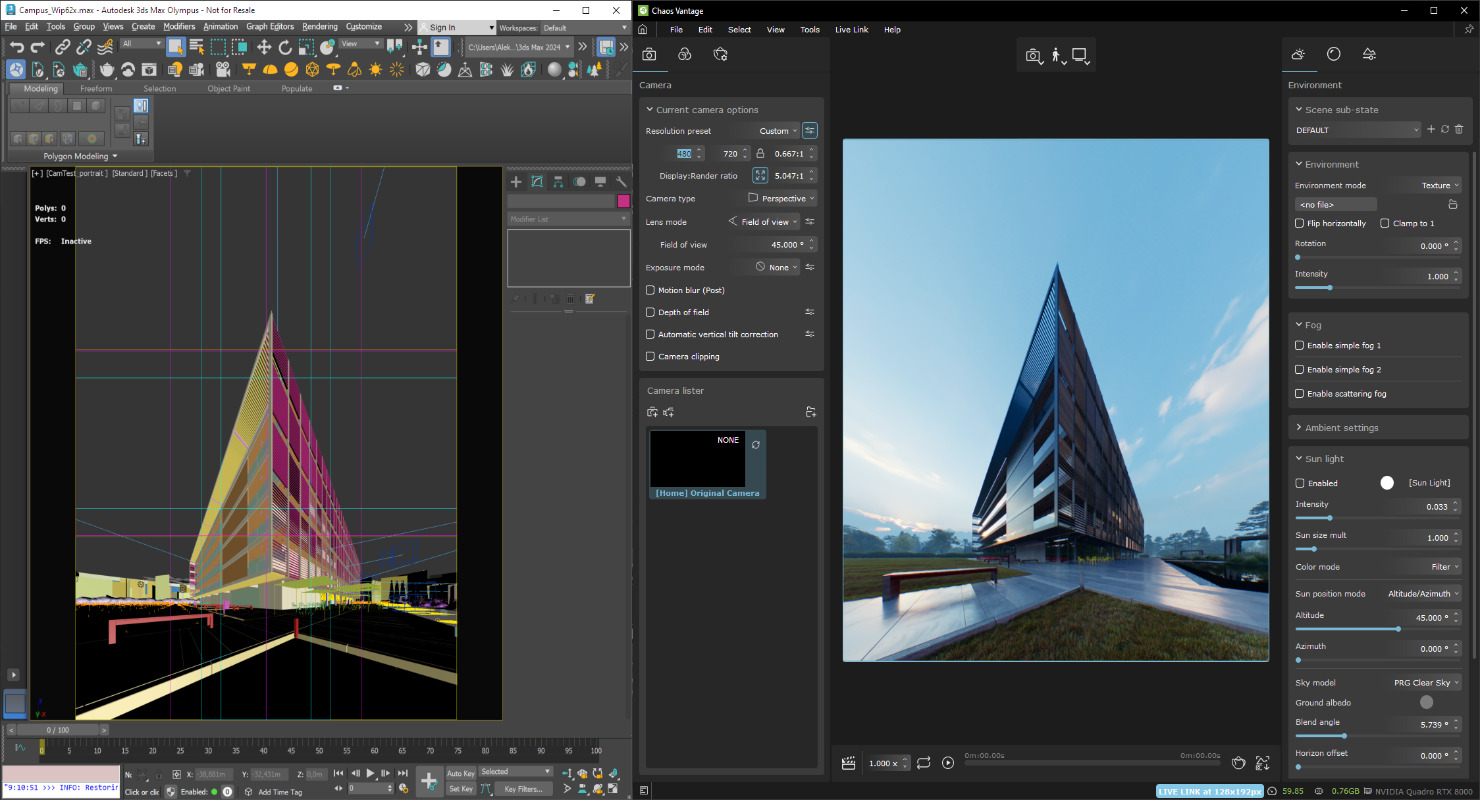Open the Camera panel in Chaos Vantage
The width and height of the screenshot is (1480, 800).
tap(649, 54)
